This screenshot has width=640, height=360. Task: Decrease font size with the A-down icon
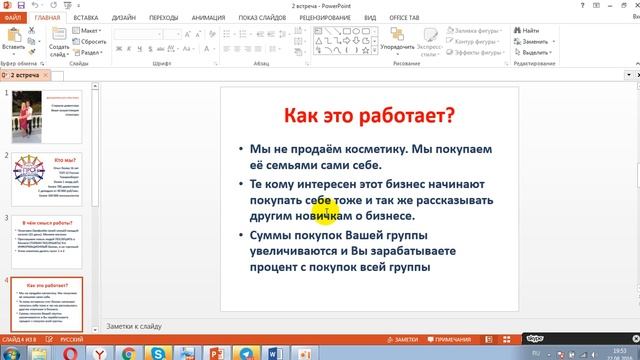(198, 34)
